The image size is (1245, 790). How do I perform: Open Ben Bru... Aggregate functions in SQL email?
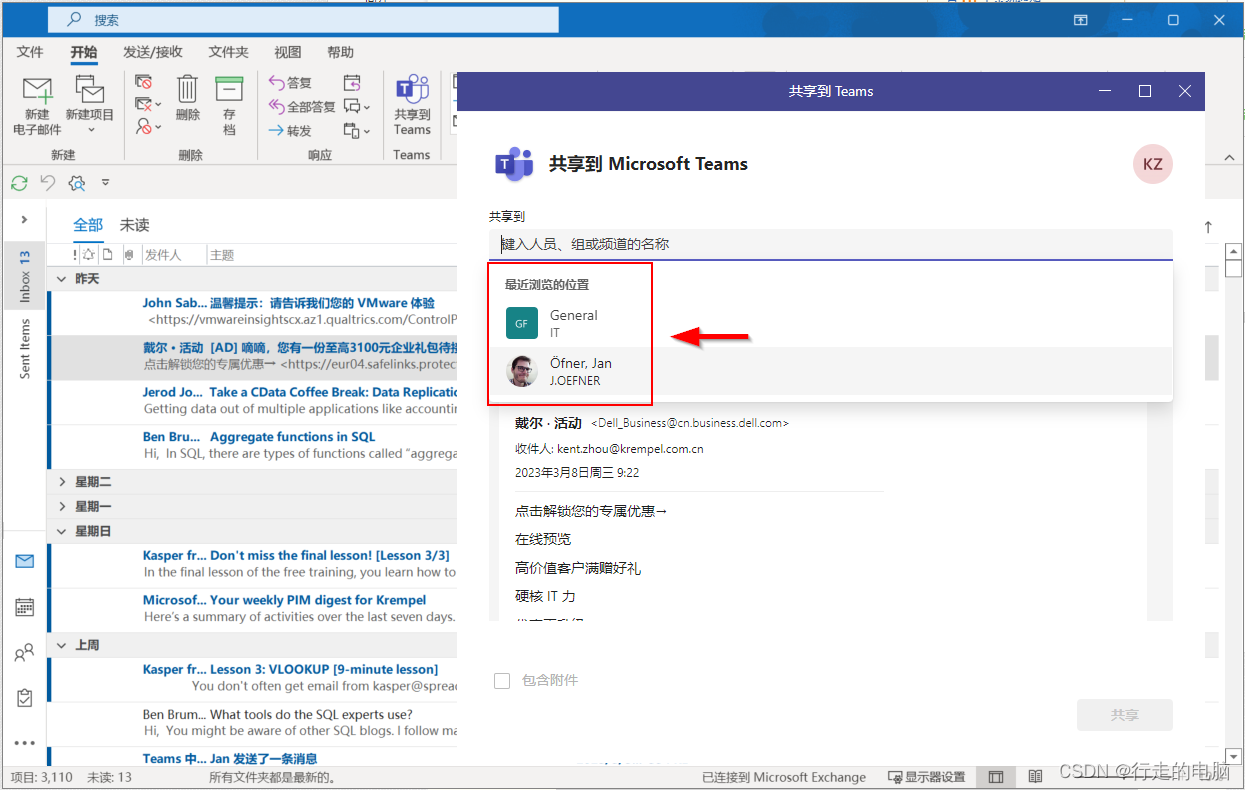[x=253, y=445]
